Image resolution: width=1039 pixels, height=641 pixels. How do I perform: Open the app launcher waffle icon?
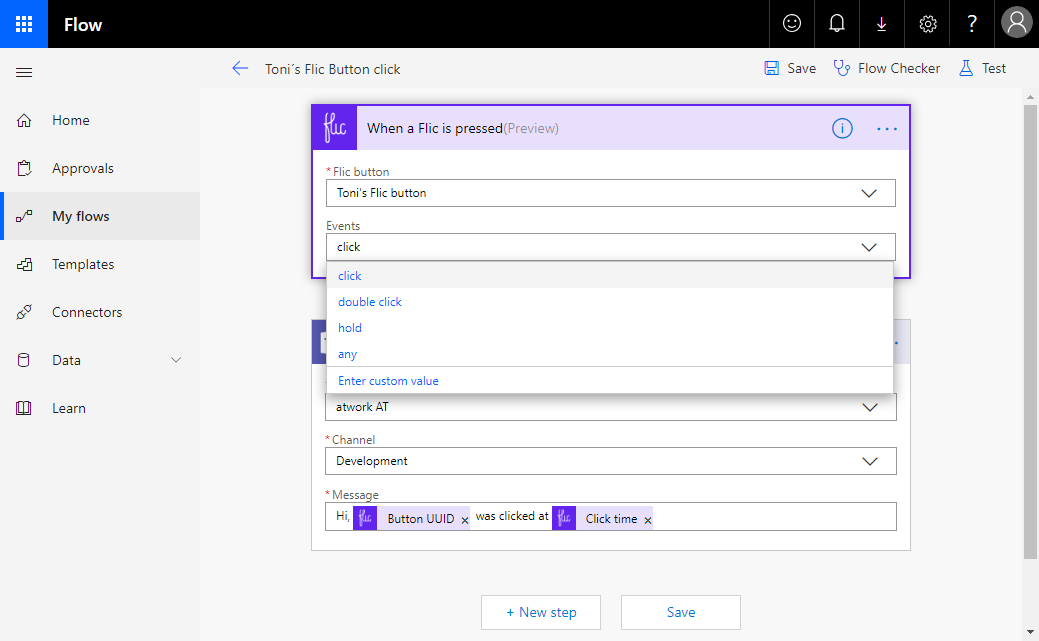(x=24, y=24)
